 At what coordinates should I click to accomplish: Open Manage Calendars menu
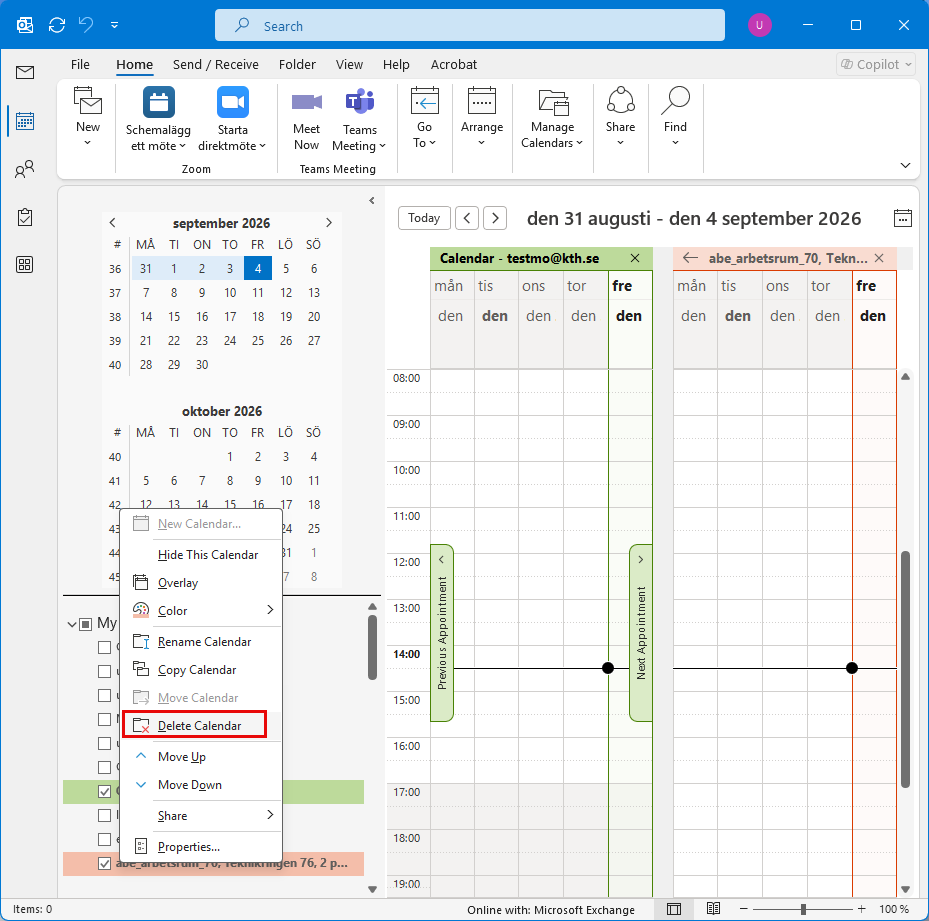pos(552,117)
